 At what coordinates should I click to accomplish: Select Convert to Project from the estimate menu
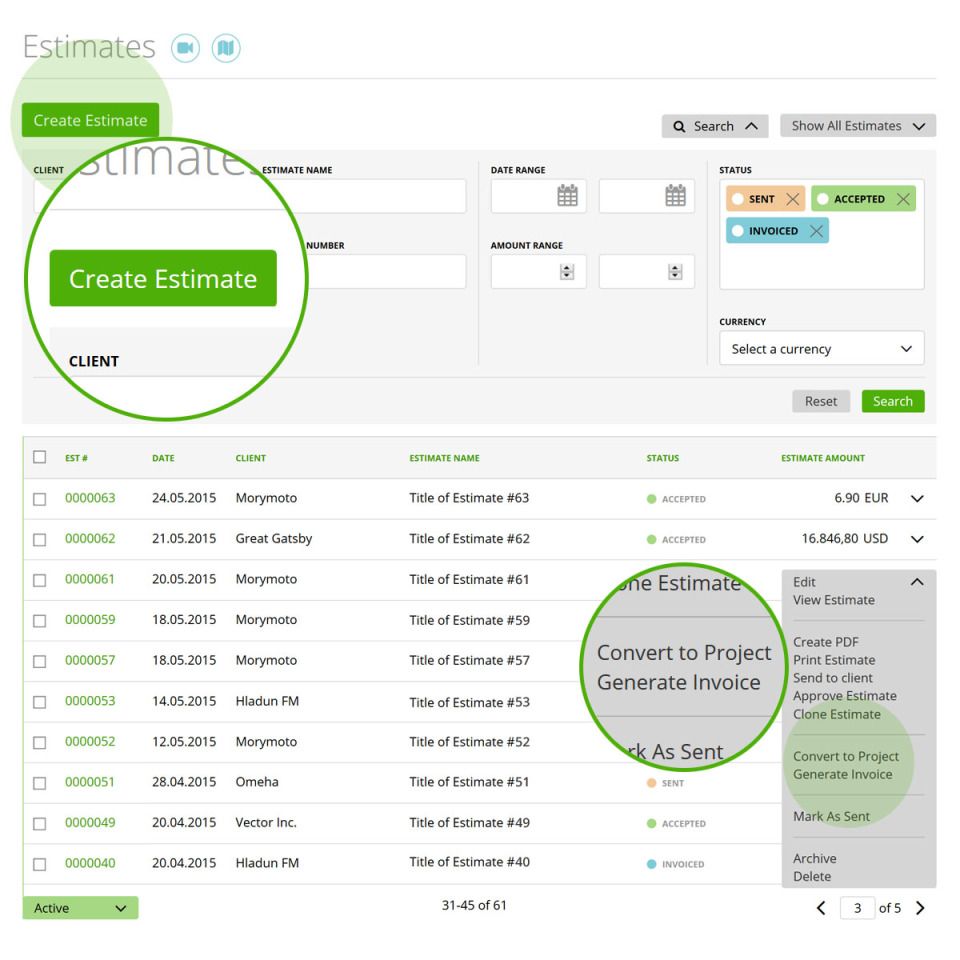(x=849, y=756)
